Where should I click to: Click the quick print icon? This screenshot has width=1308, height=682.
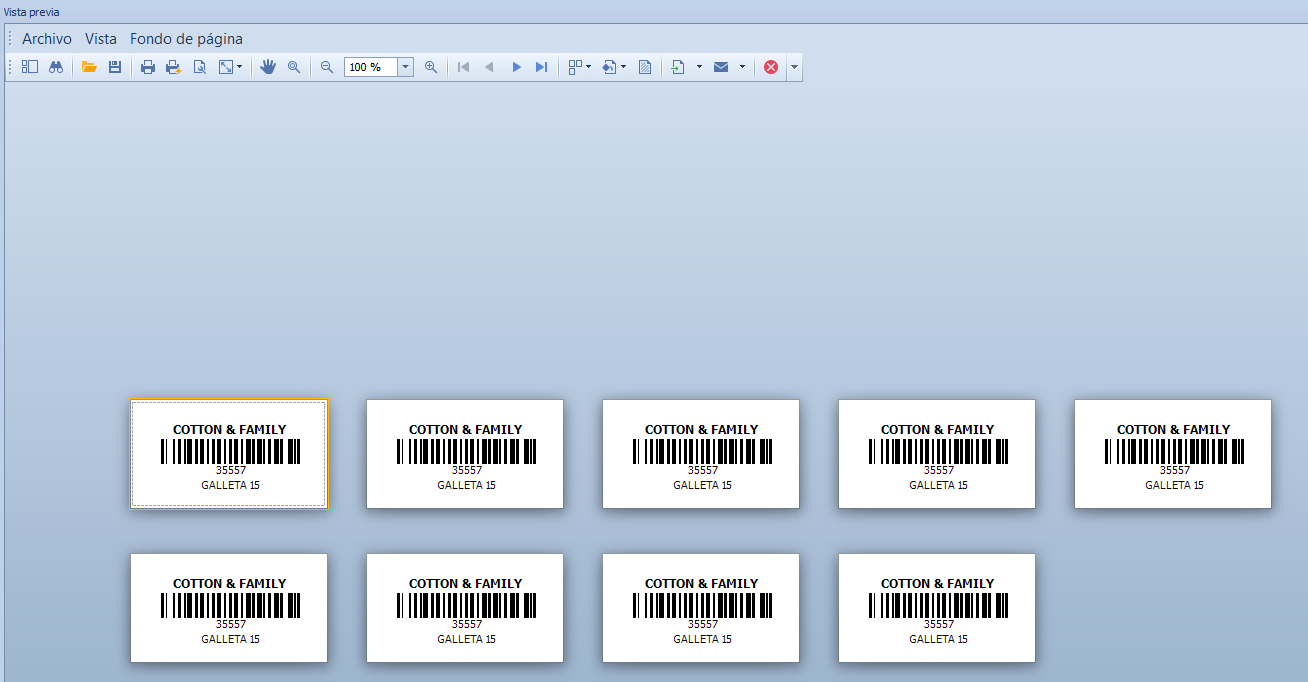(x=174, y=67)
